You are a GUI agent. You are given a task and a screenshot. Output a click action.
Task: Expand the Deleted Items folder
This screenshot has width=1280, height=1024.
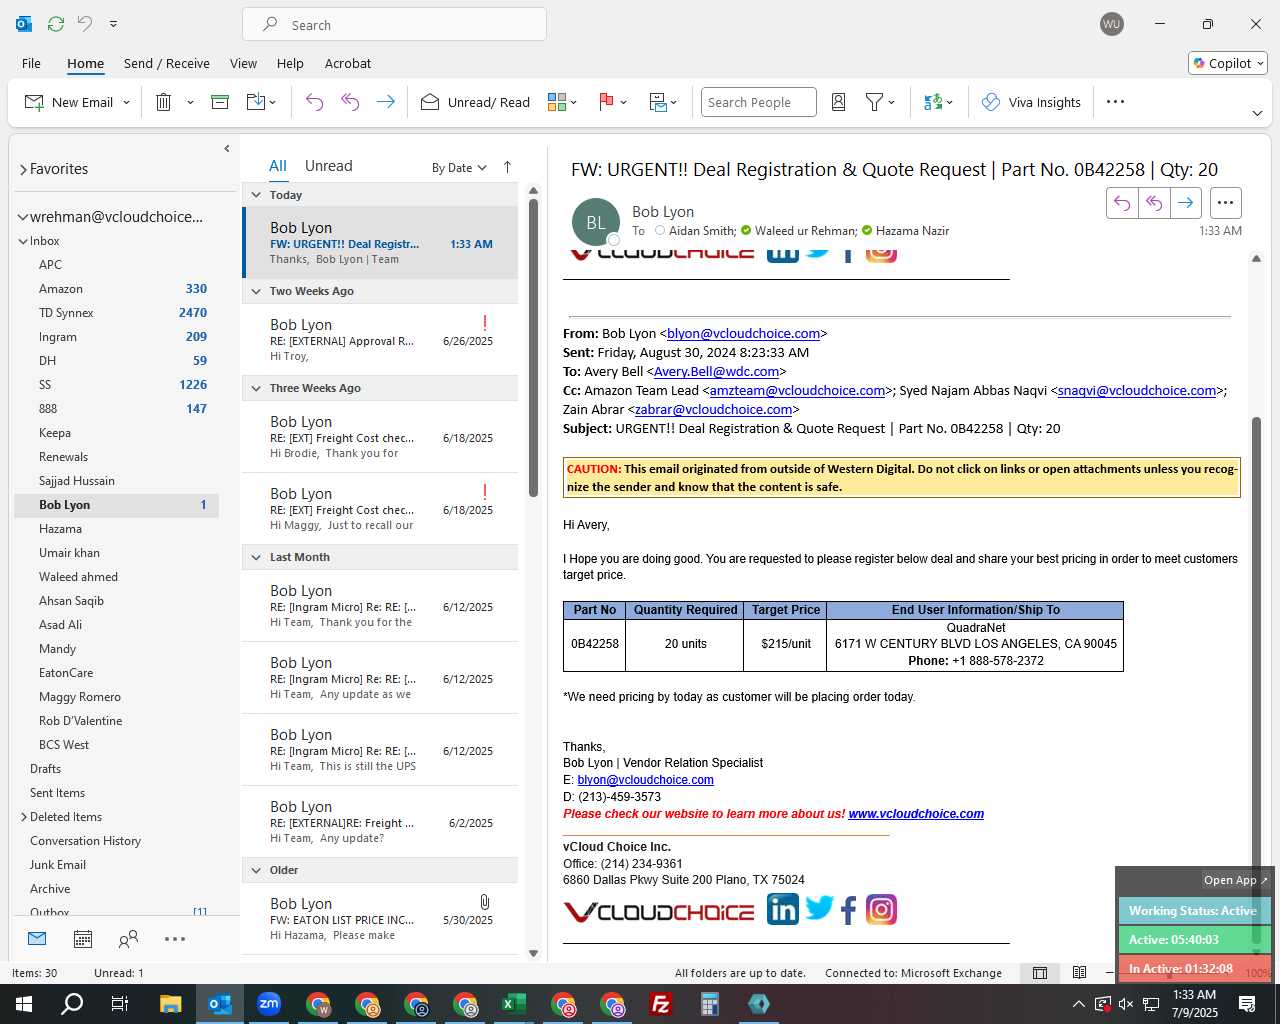[x=23, y=817]
